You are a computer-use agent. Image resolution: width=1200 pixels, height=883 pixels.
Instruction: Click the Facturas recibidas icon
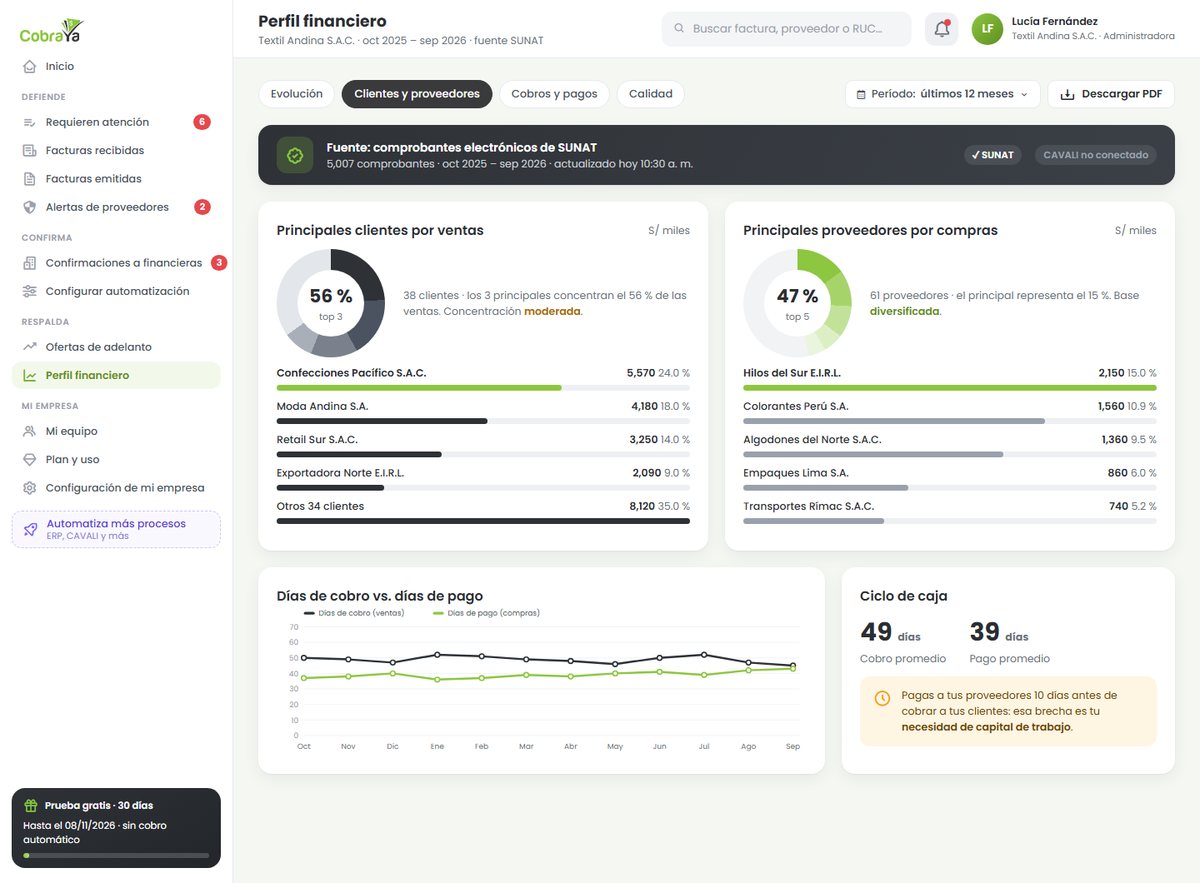[x=29, y=150]
